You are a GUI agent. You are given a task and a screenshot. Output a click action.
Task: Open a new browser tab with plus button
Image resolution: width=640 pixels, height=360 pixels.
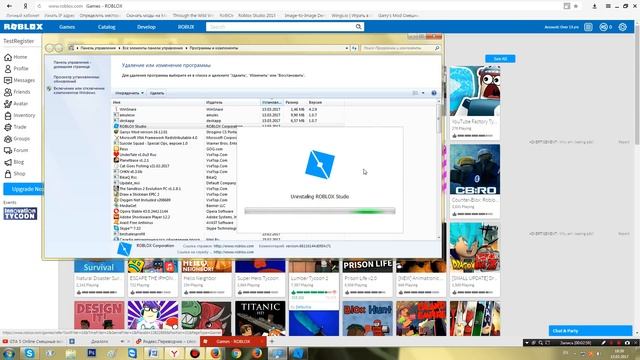point(272,341)
